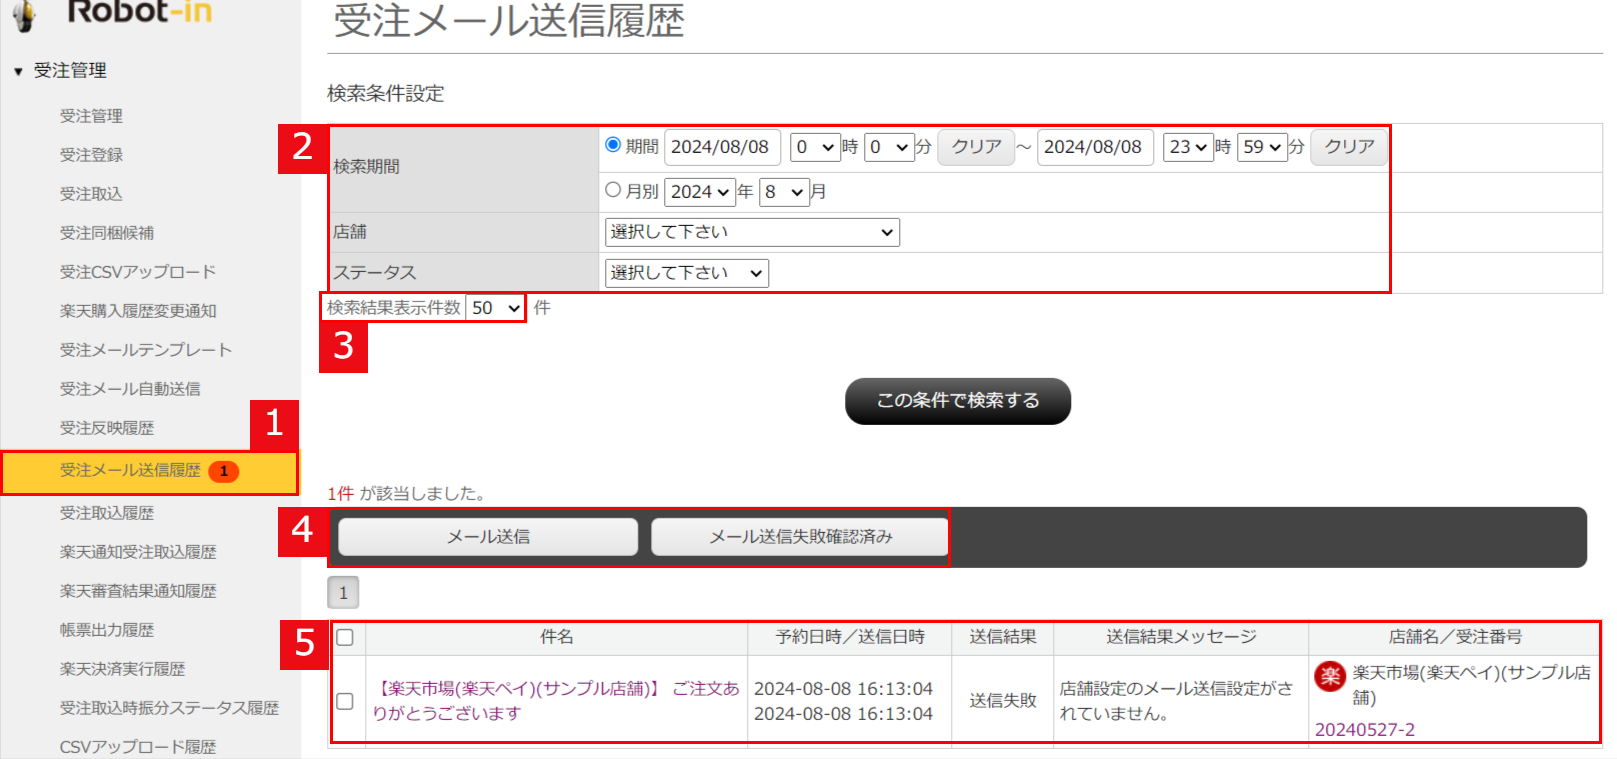Open the start hour dropdown showing 0
The height and width of the screenshot is (759, 1617).
815,147
